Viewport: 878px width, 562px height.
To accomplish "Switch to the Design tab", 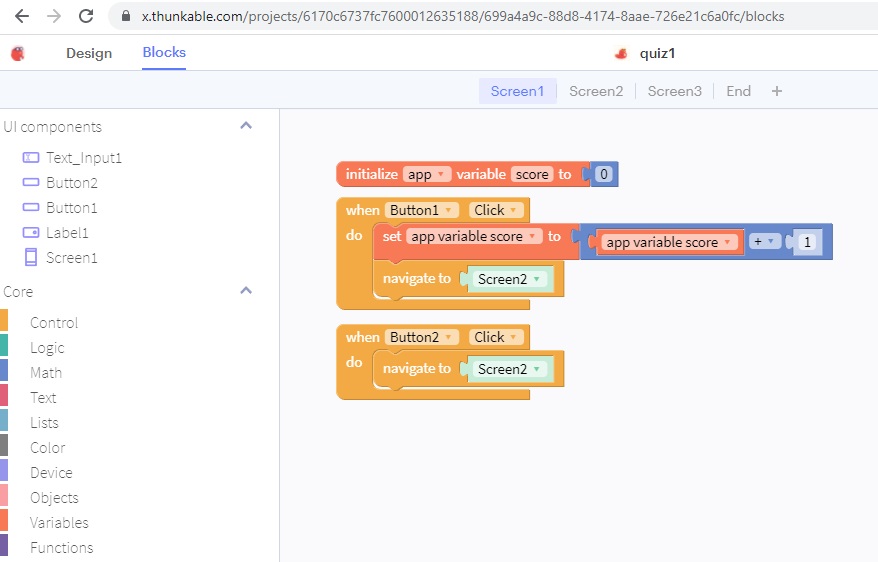I will [89, 53].
